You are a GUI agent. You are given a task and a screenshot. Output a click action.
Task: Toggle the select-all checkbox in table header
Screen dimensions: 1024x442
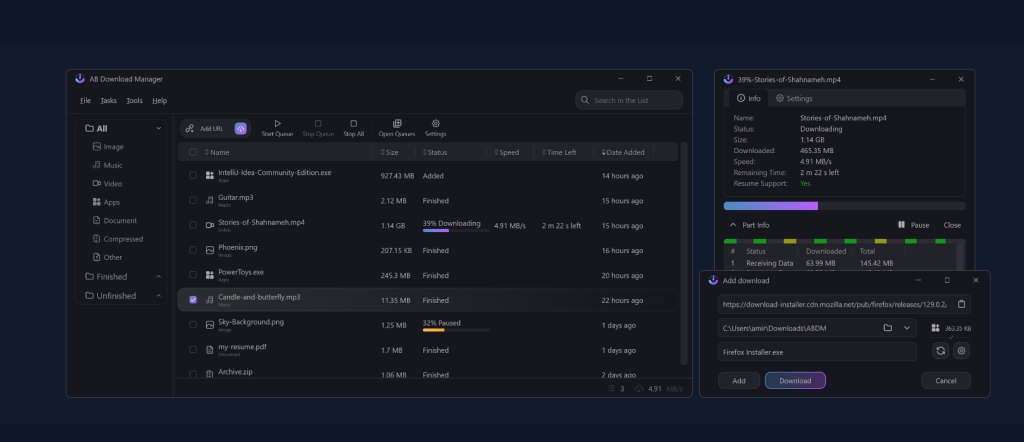tap(193, 152)
